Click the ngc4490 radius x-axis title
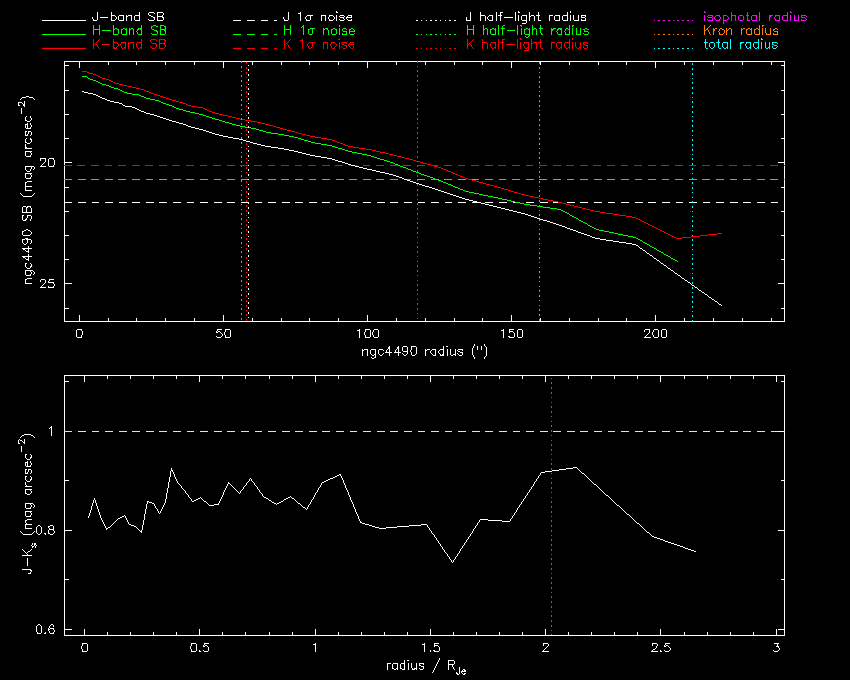 pos(424,353)
